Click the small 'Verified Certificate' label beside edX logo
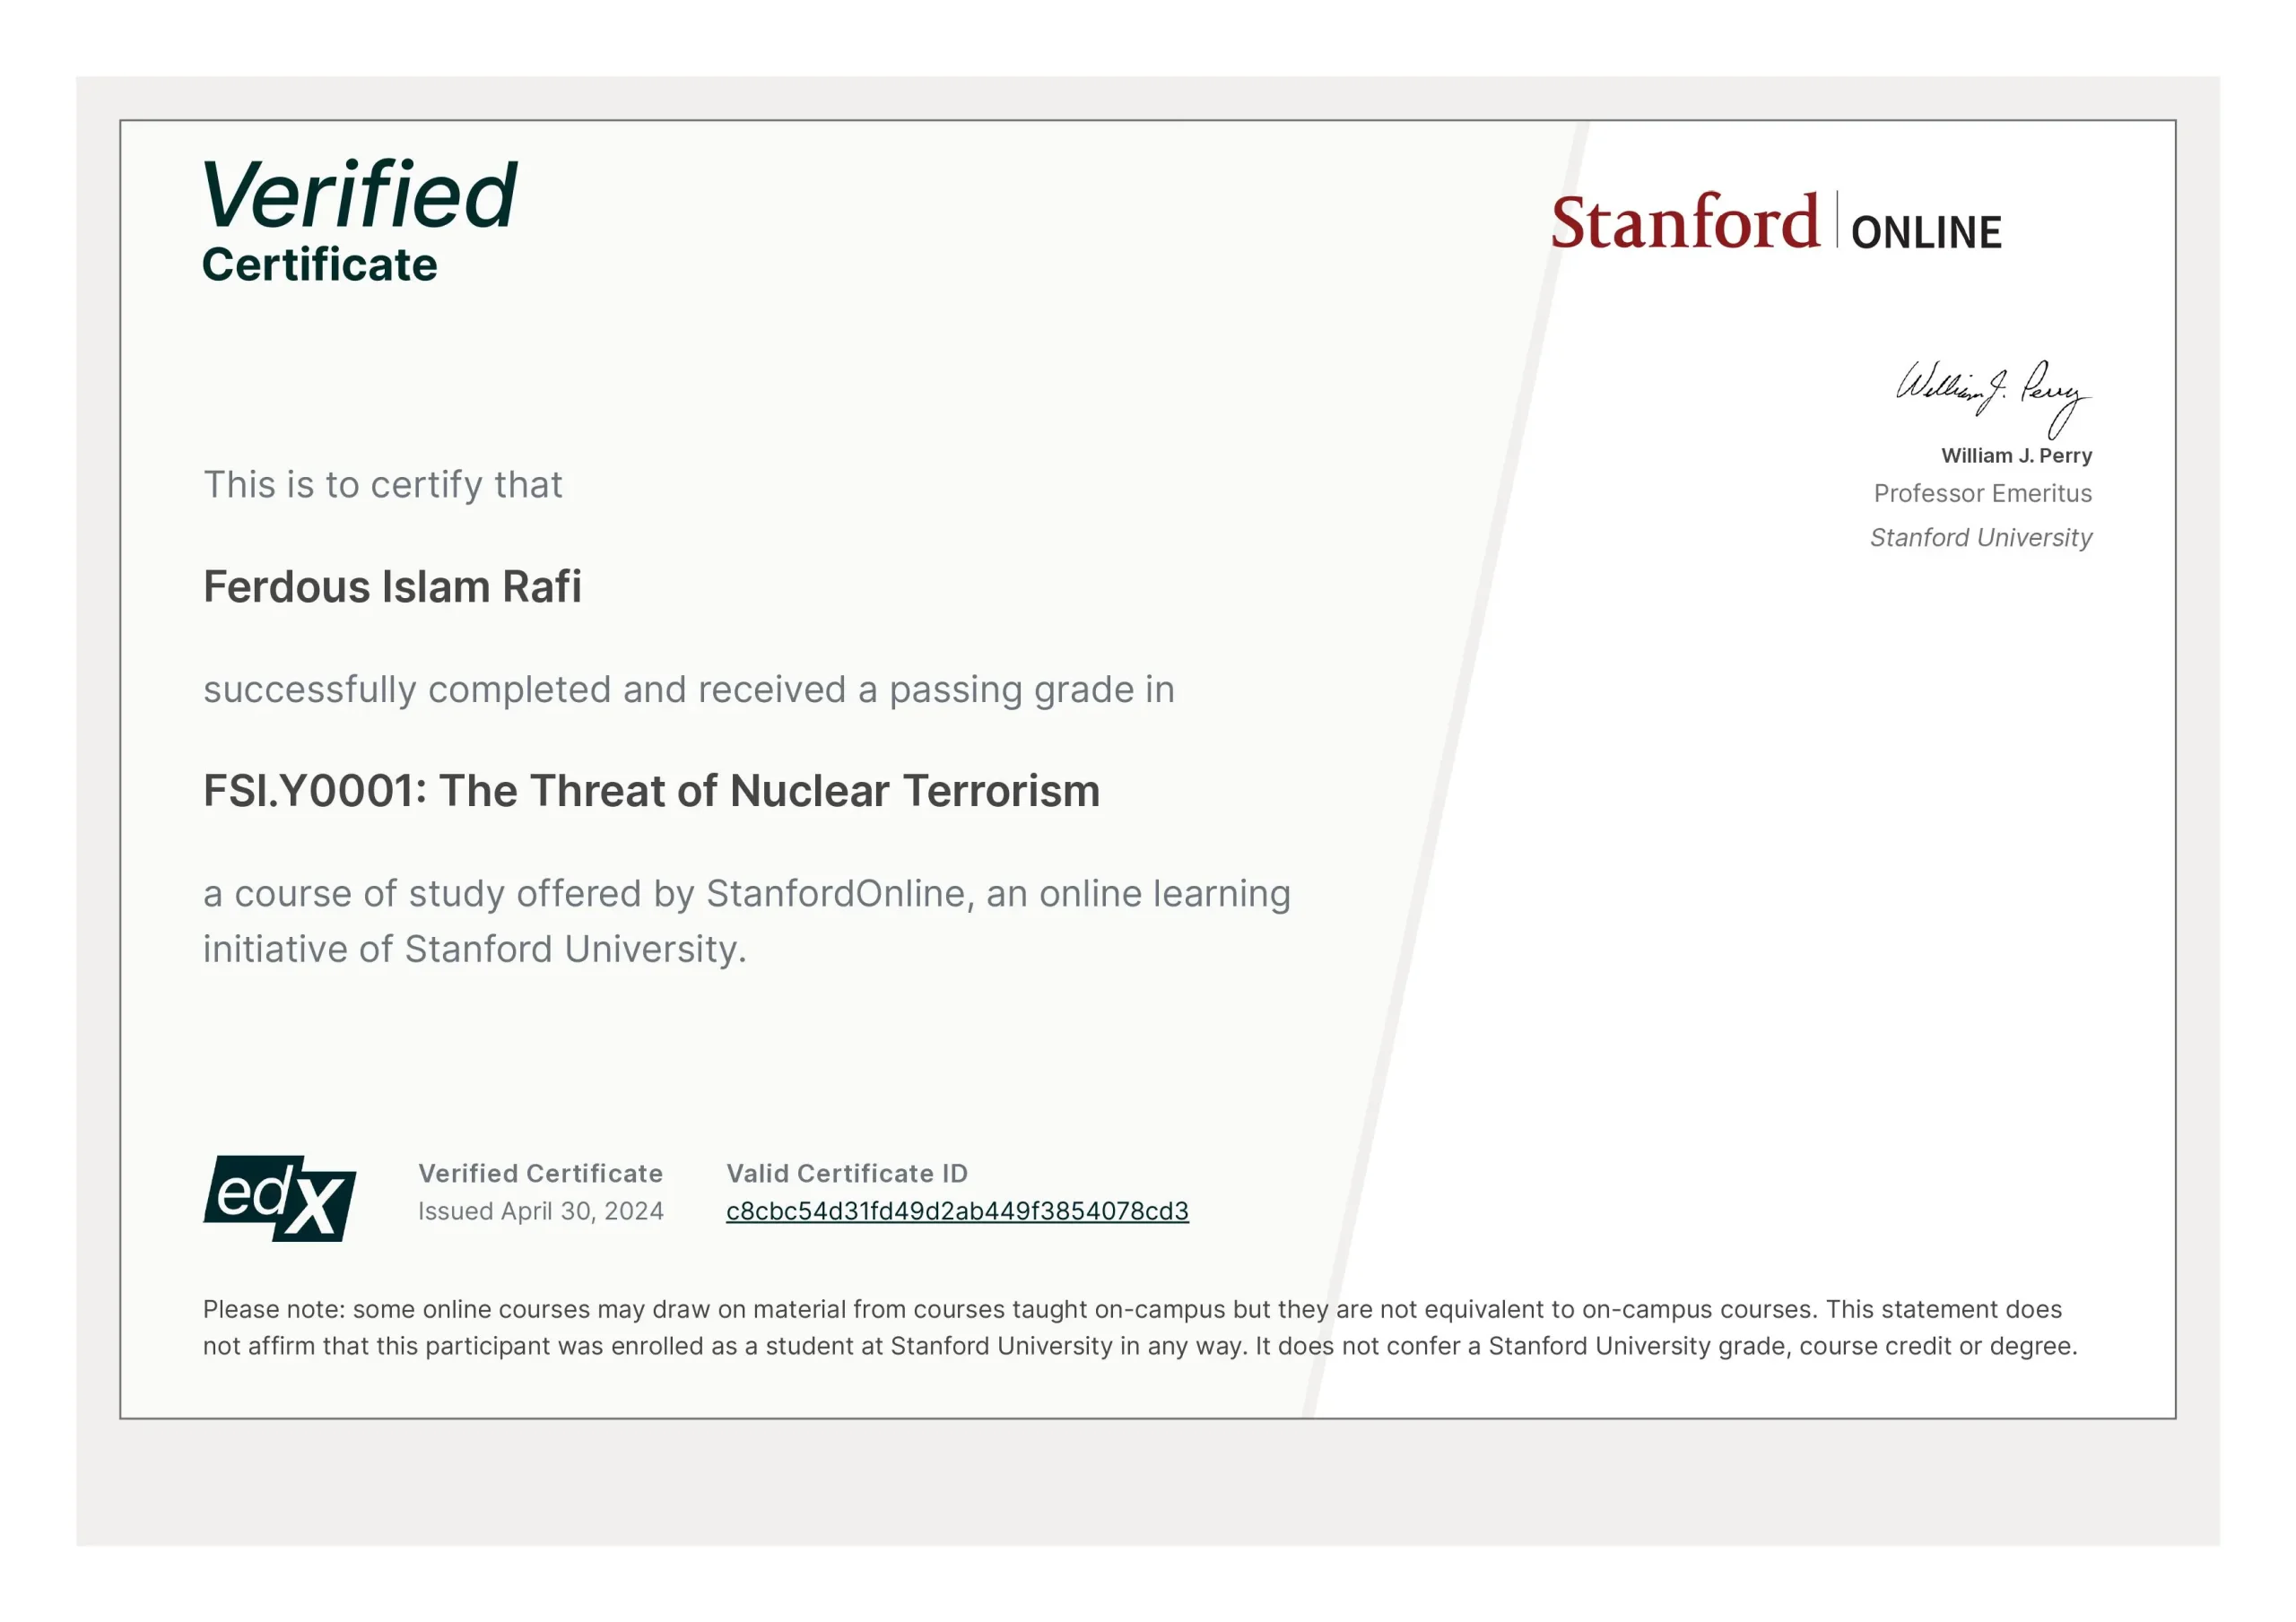This screenshot has height=1622, width=2296. point(541,1173)
